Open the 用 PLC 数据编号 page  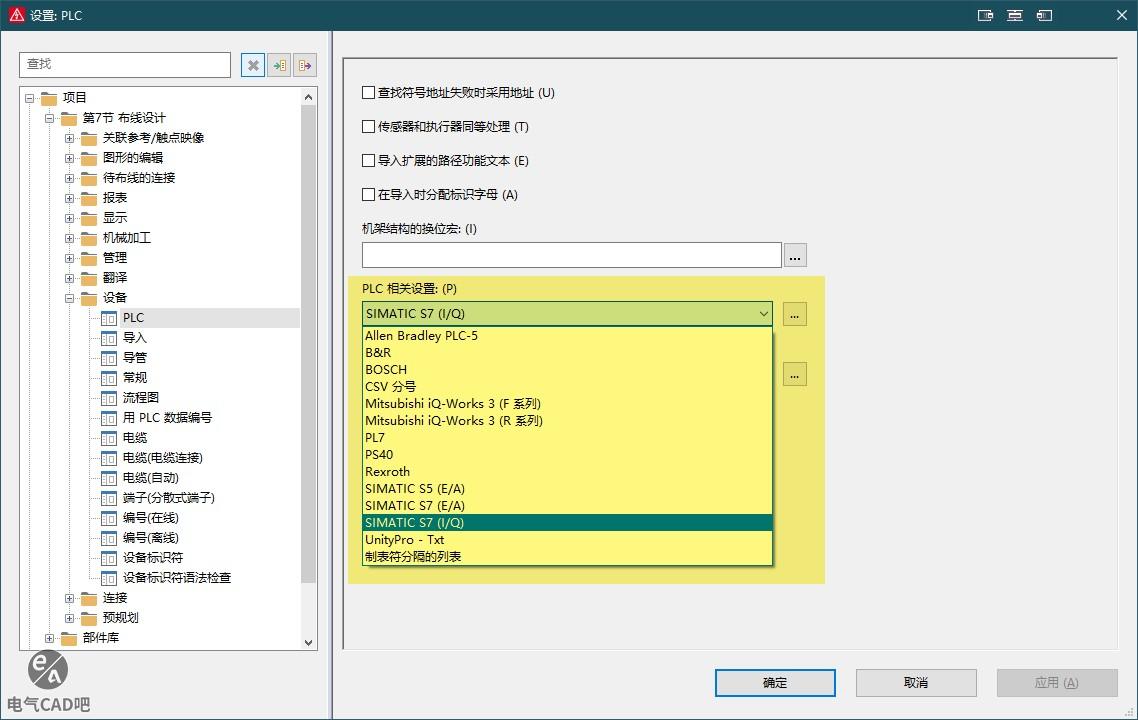tap(167, 417)
